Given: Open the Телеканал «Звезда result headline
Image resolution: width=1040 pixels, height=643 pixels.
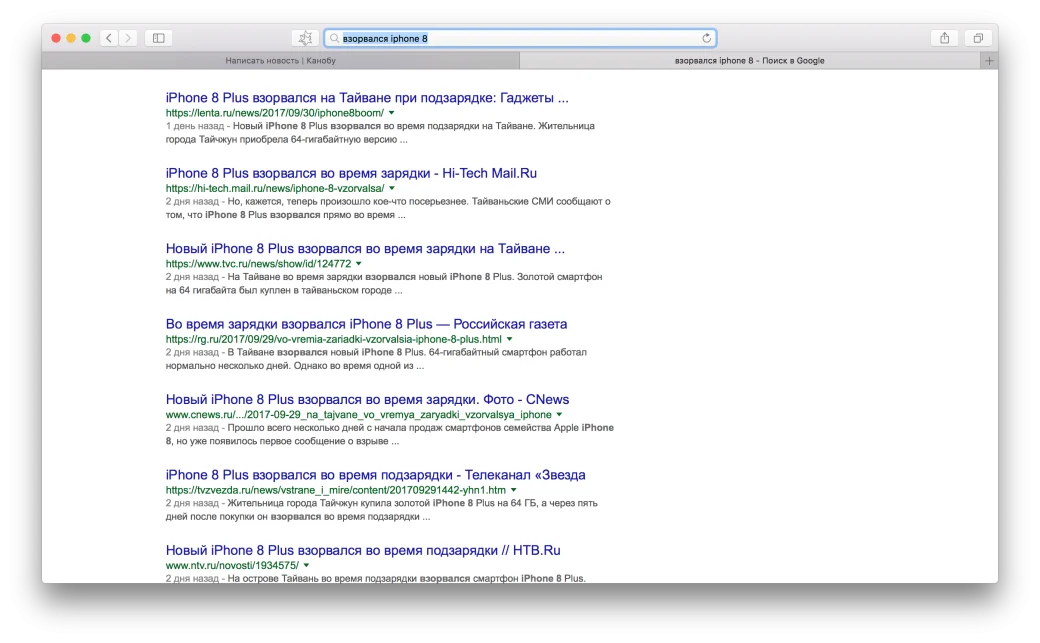Looking at the screenshot, I should pyautogui.click(x=375, y=475).
